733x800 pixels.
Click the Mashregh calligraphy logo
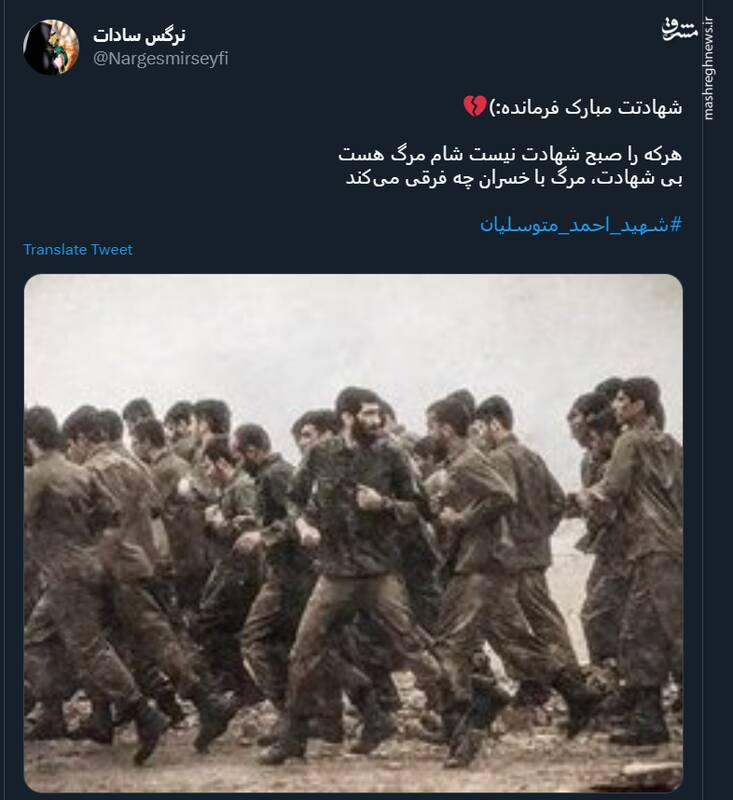point(679,30)
